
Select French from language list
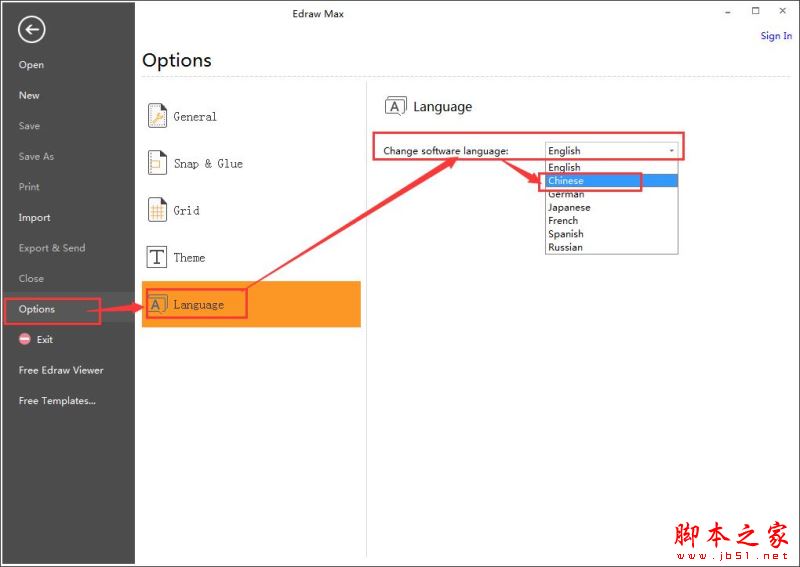click(611, 220)
